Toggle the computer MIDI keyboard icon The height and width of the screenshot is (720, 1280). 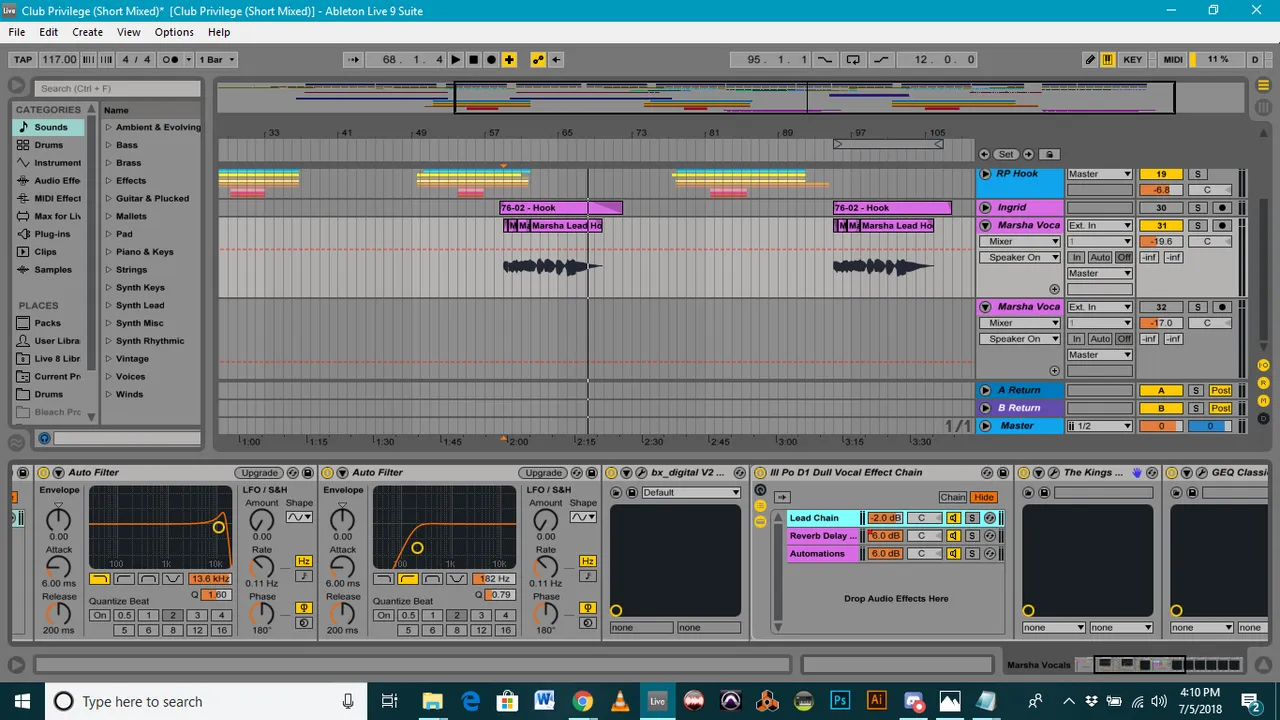click(1108, 60)
